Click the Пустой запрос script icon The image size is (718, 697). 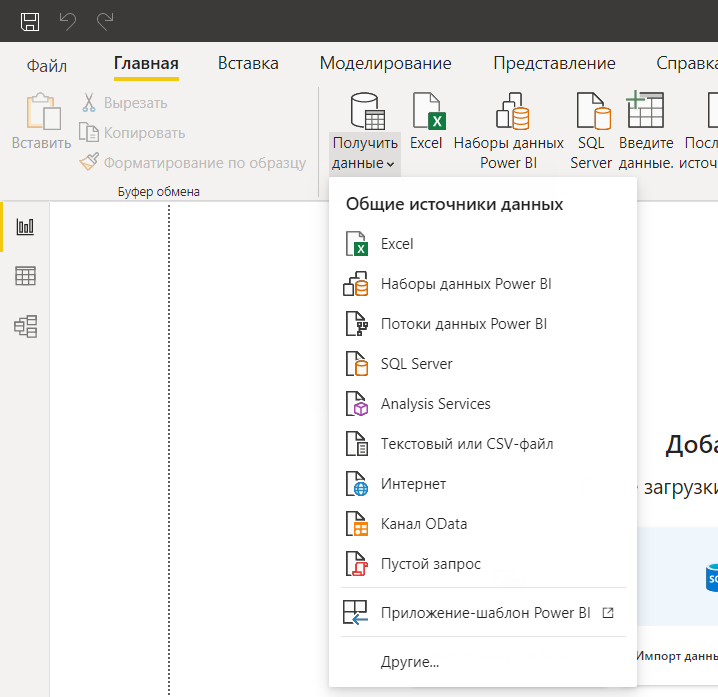pos(357,563)
